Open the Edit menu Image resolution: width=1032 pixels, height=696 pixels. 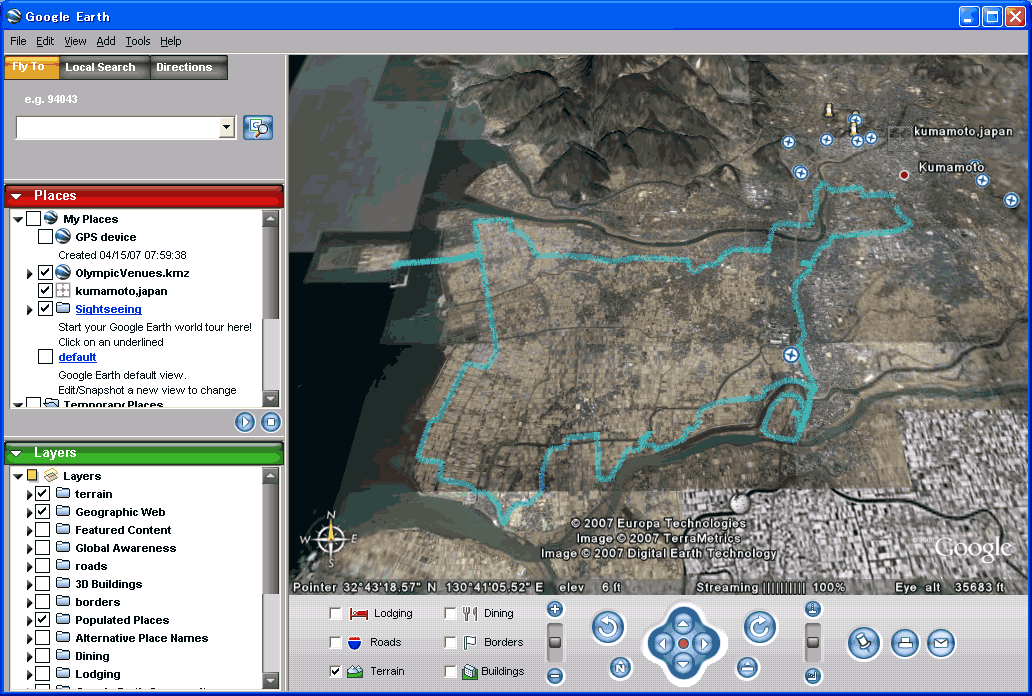(x=45, y=41)
